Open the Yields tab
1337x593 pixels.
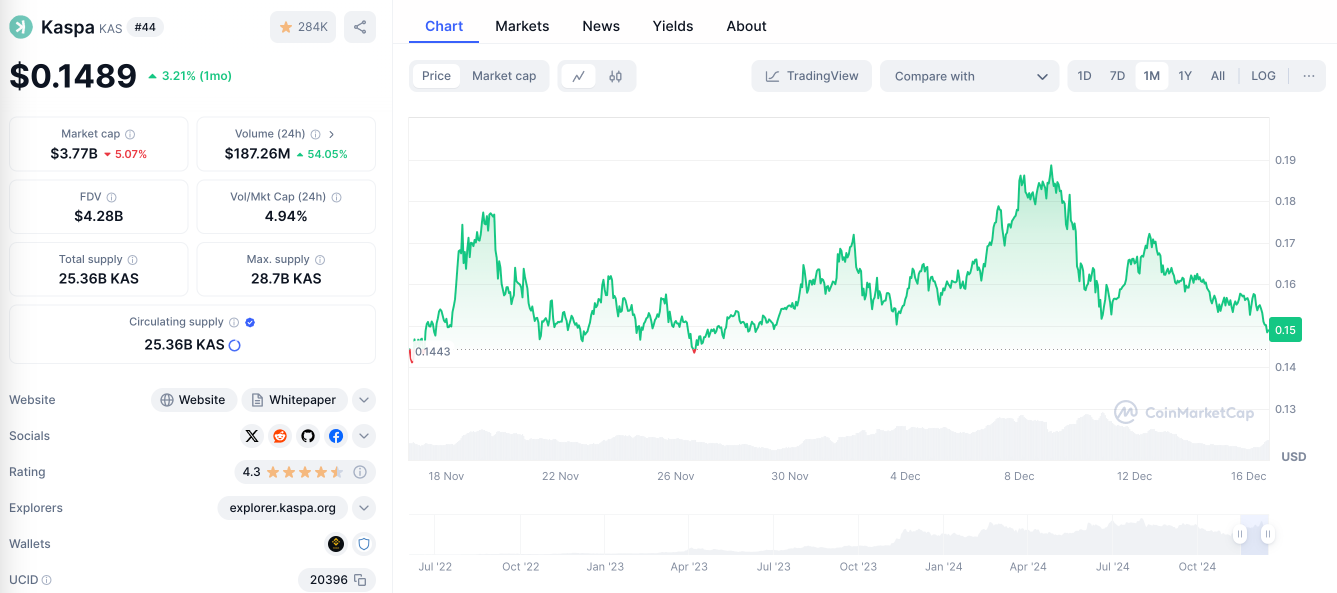click(x=673, y=26)
